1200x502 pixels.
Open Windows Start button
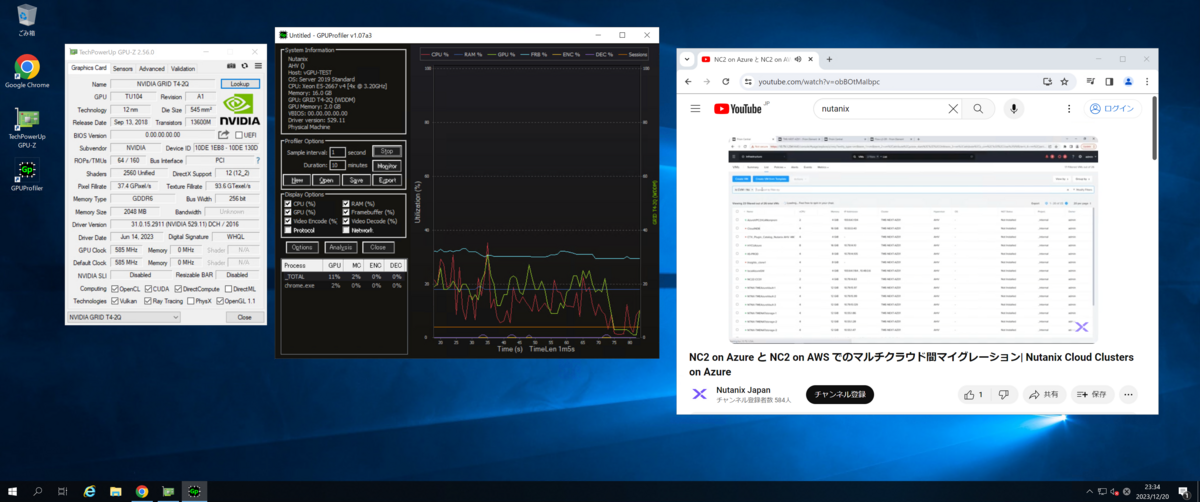[12, 491]
